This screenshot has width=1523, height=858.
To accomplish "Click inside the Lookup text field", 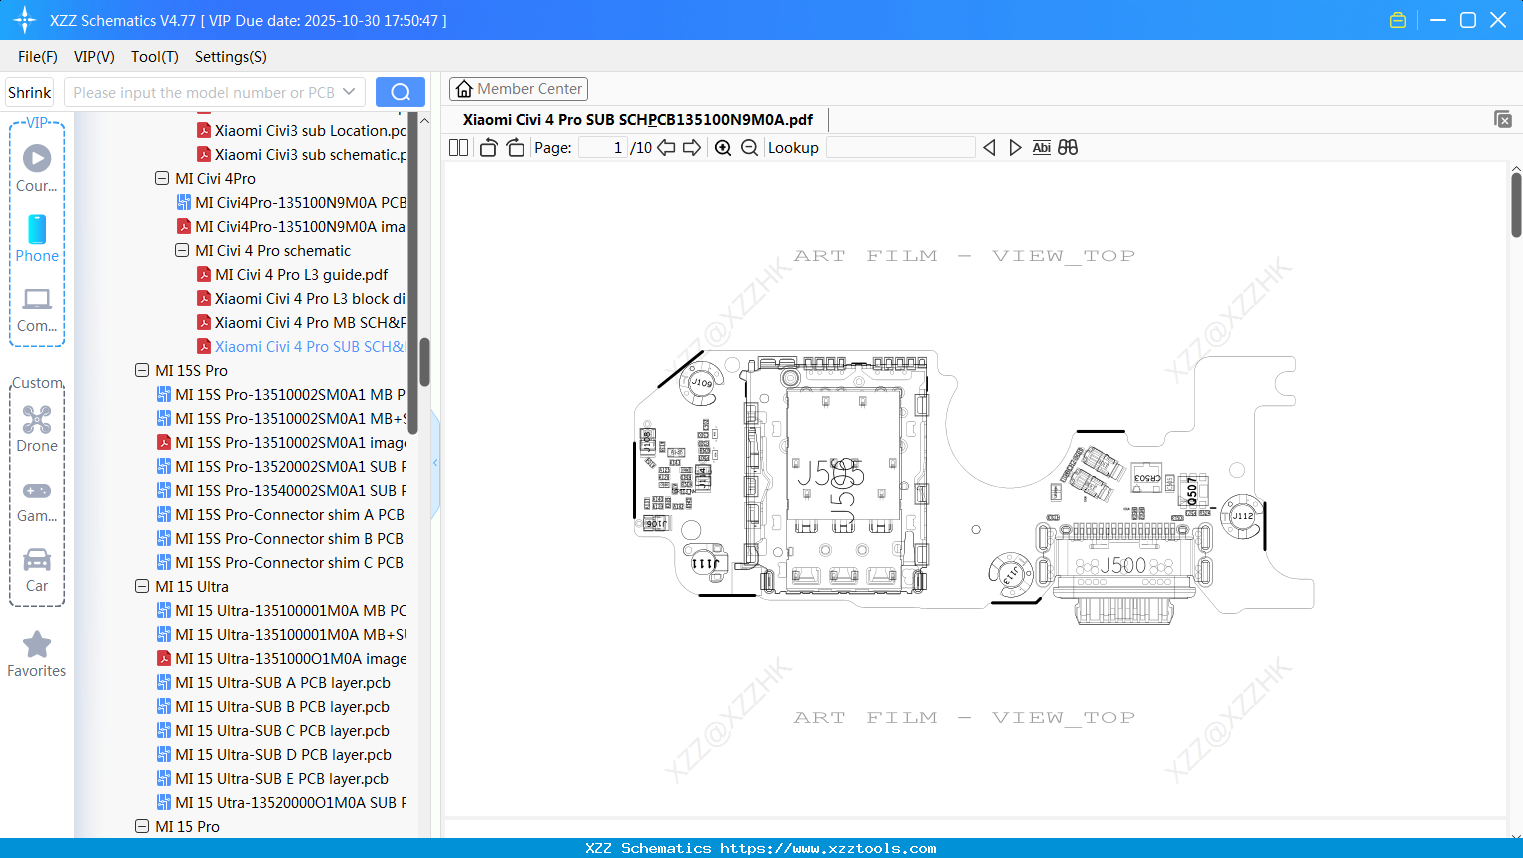I will 900,147.
